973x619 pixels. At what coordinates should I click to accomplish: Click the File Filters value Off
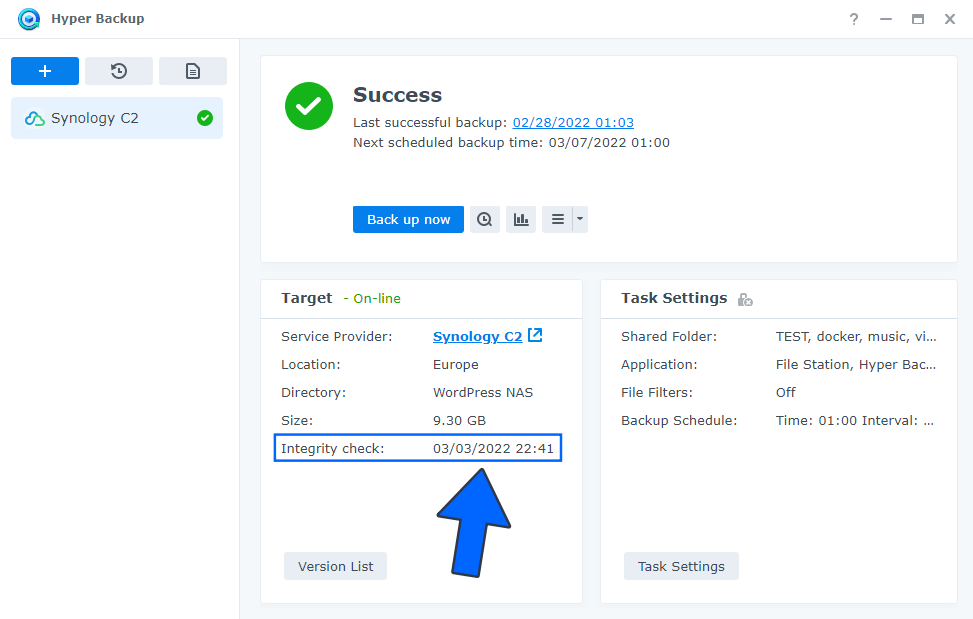[x=786, y=393]
